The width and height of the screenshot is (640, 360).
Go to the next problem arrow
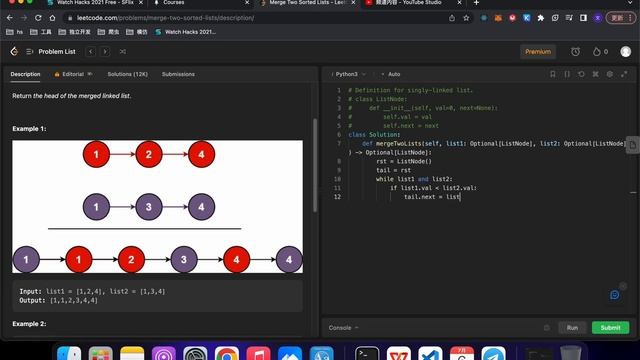tap(105, 51)
